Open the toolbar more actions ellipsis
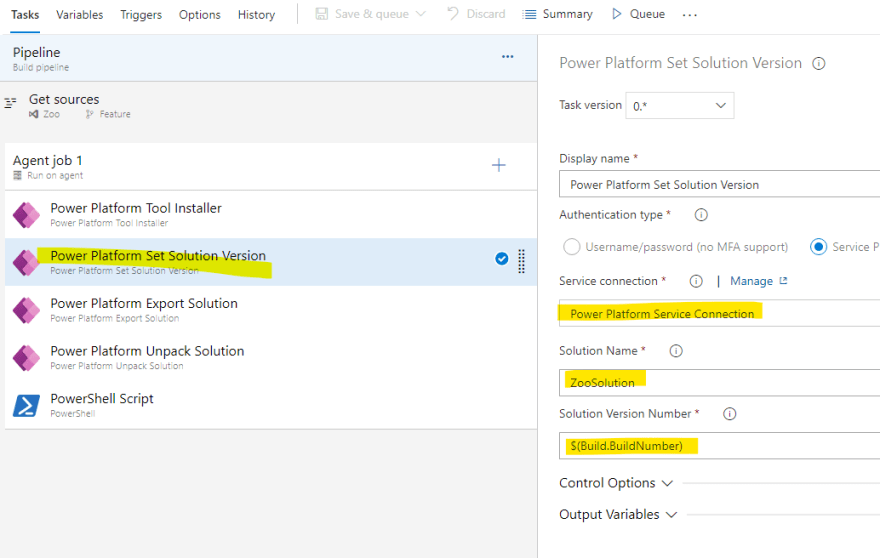This screenshot has width=880, height=558. tap(690, 15)
